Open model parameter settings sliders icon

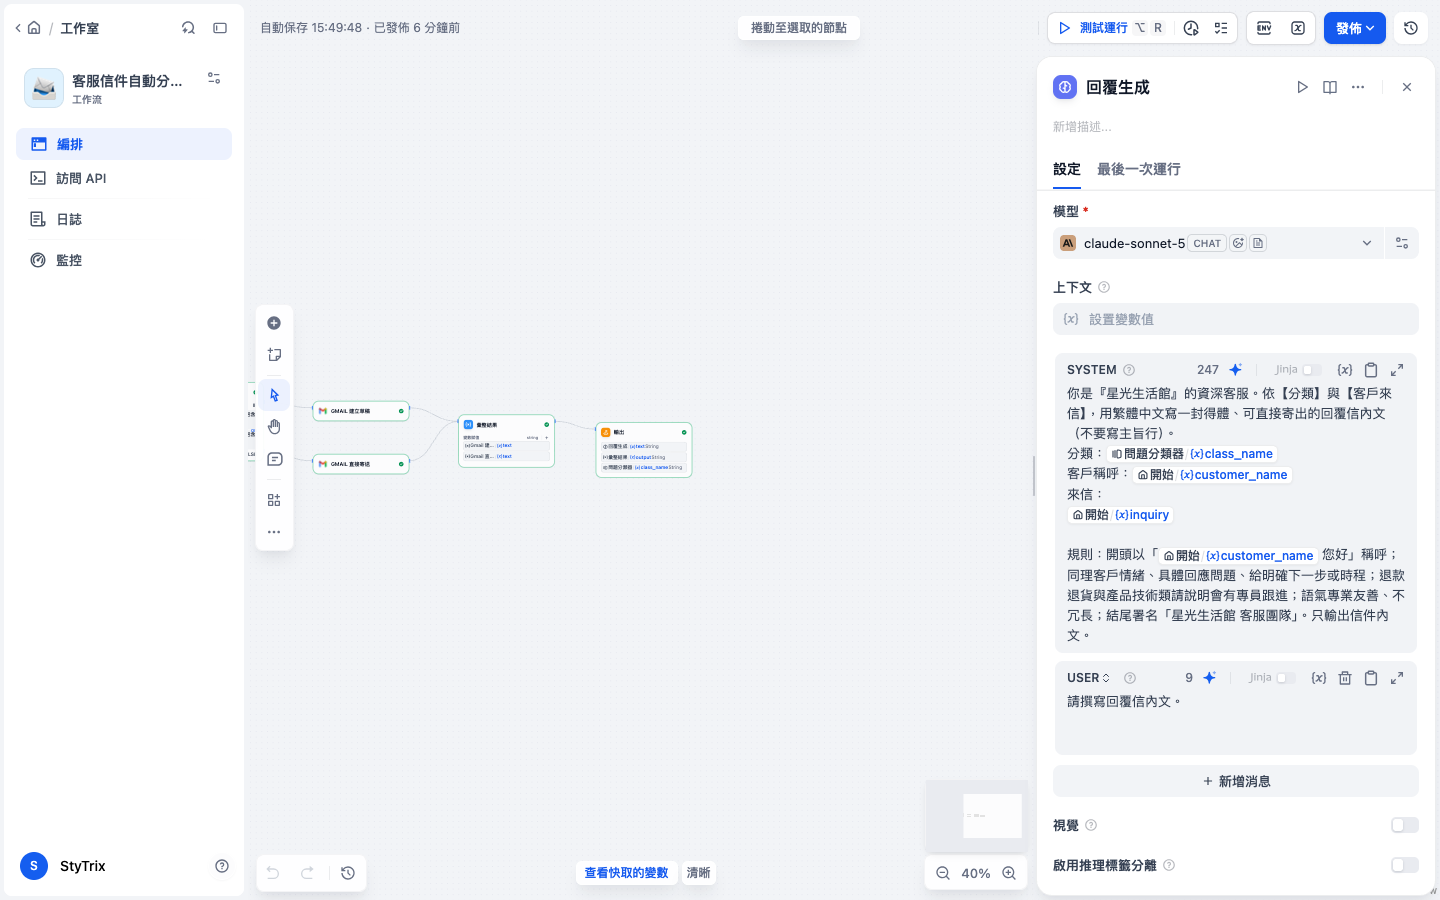coord(1402,243)
